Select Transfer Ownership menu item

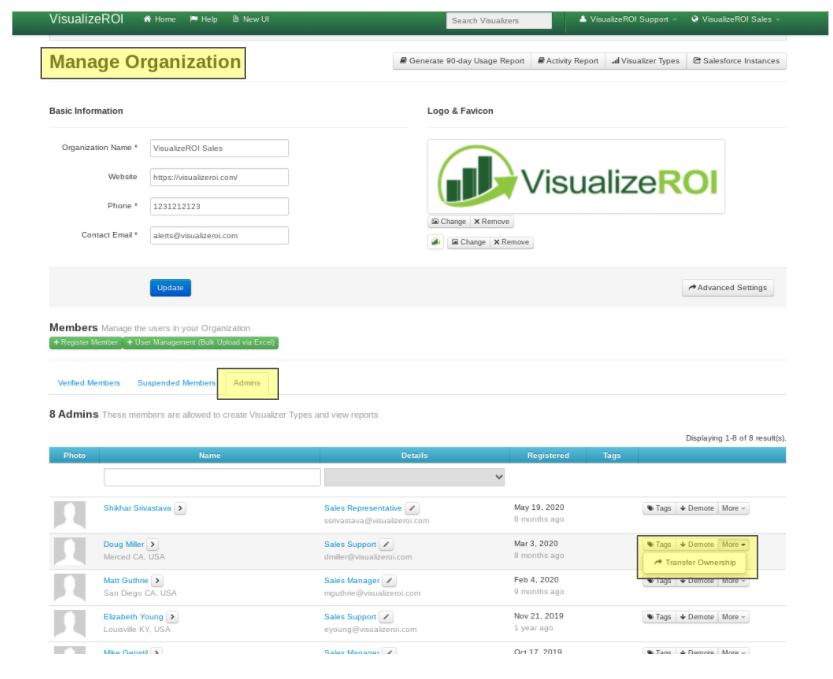tap(695, 563)
